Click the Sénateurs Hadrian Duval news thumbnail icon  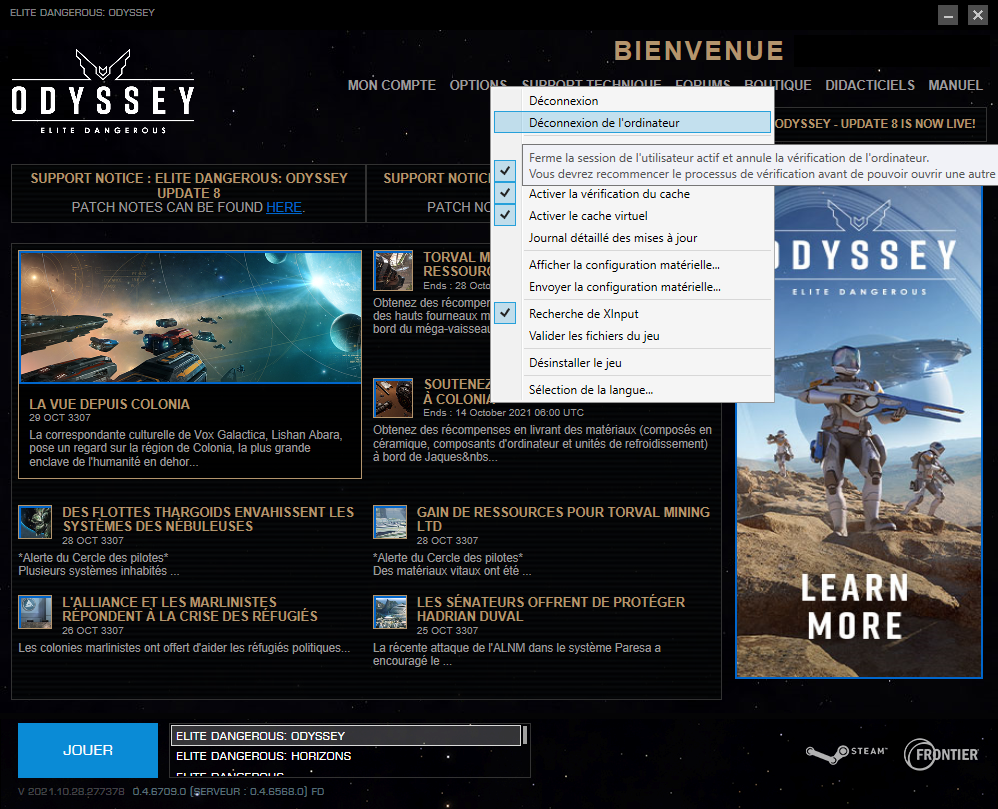click(390, 612)
